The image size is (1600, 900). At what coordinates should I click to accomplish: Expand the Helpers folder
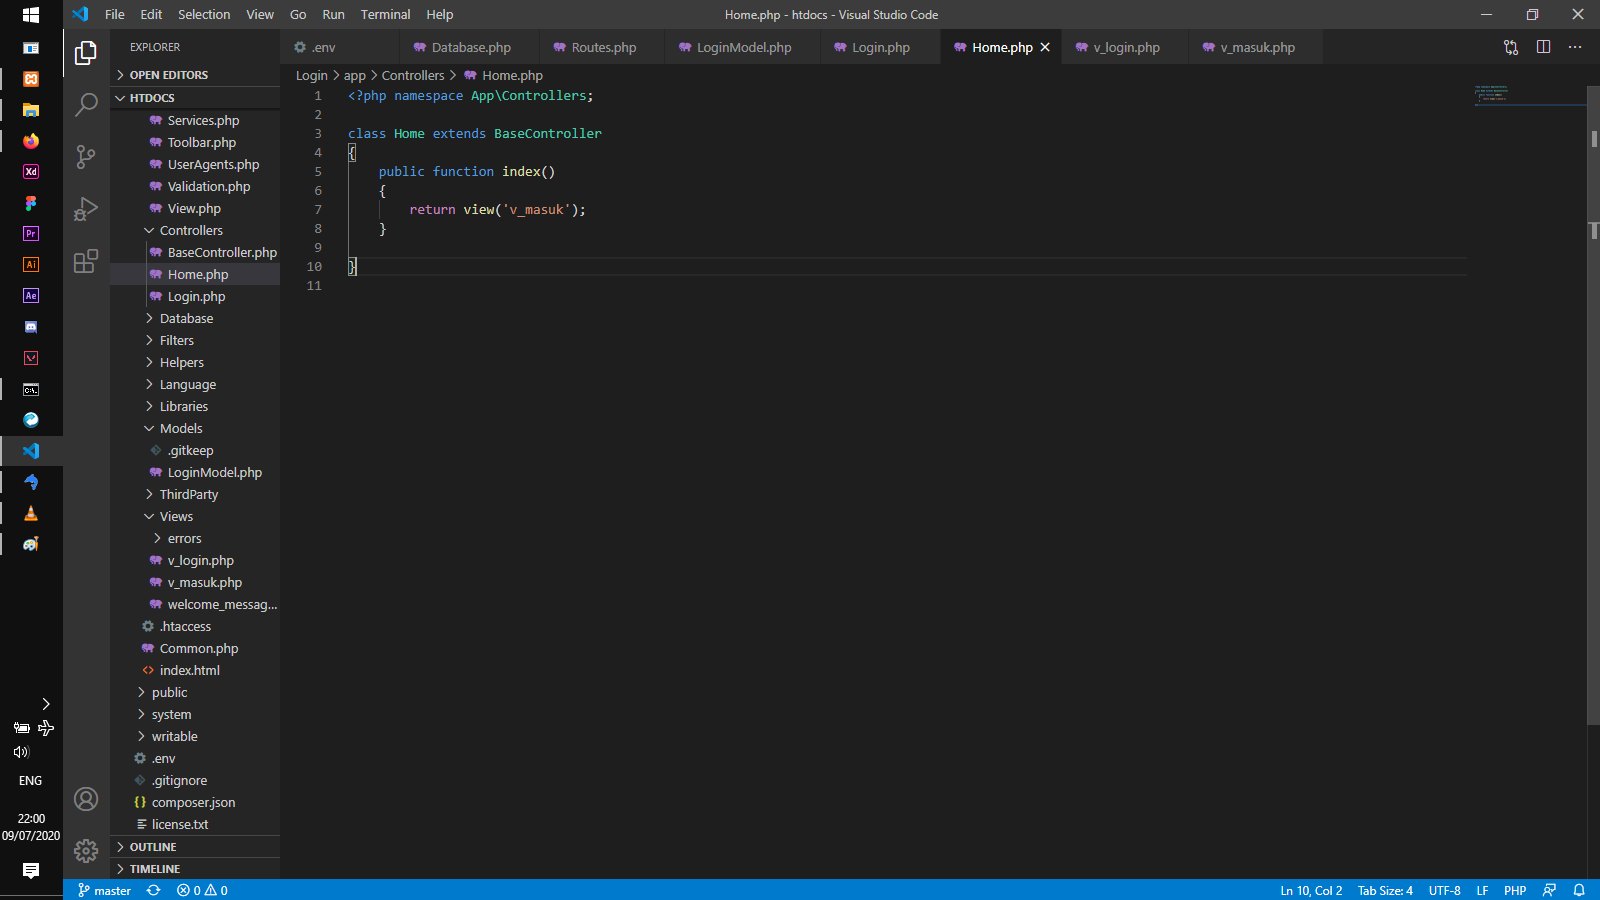pos(195,362)
